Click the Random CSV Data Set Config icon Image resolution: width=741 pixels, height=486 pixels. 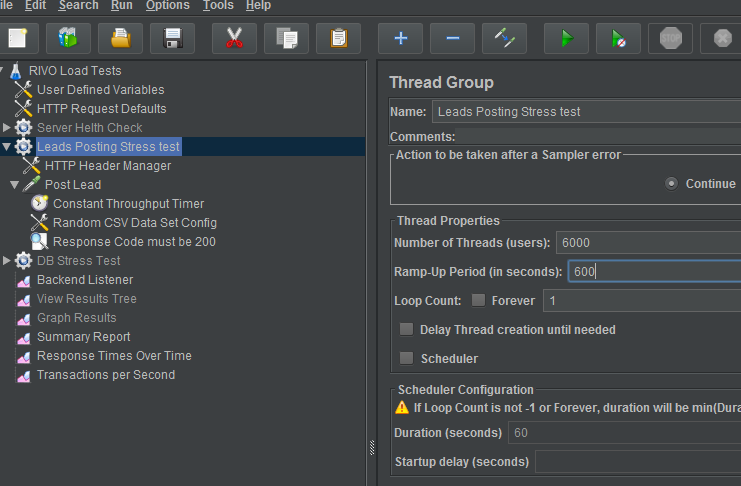(x=39, y=222)
